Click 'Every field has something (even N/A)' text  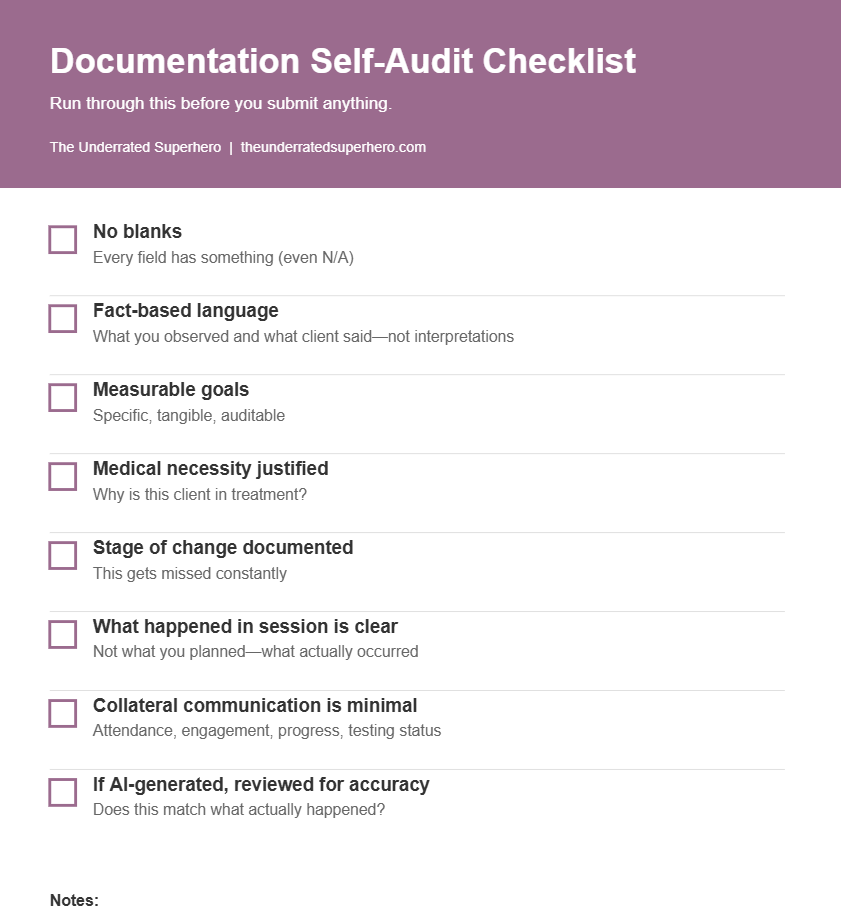pyautogui.click(x=223, y=258)
